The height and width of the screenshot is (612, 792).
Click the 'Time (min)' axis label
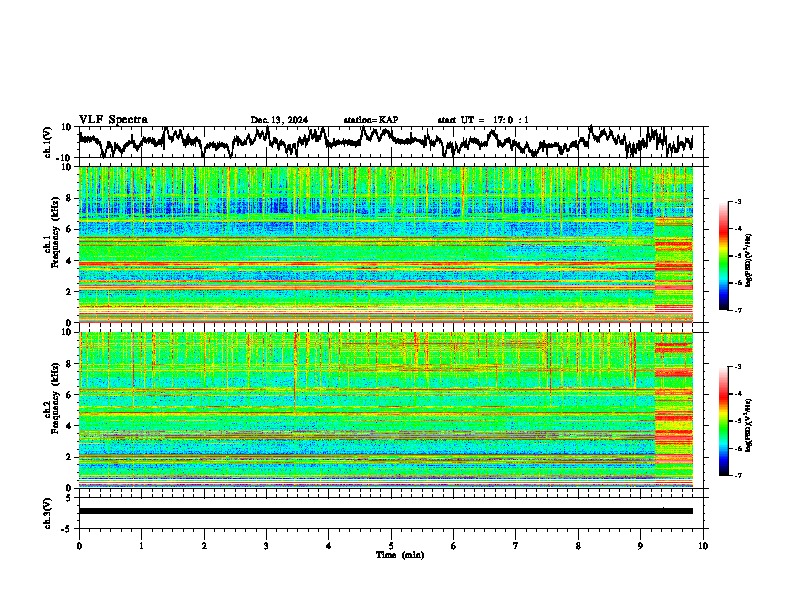pyautogui.click(x=400, y=555)
